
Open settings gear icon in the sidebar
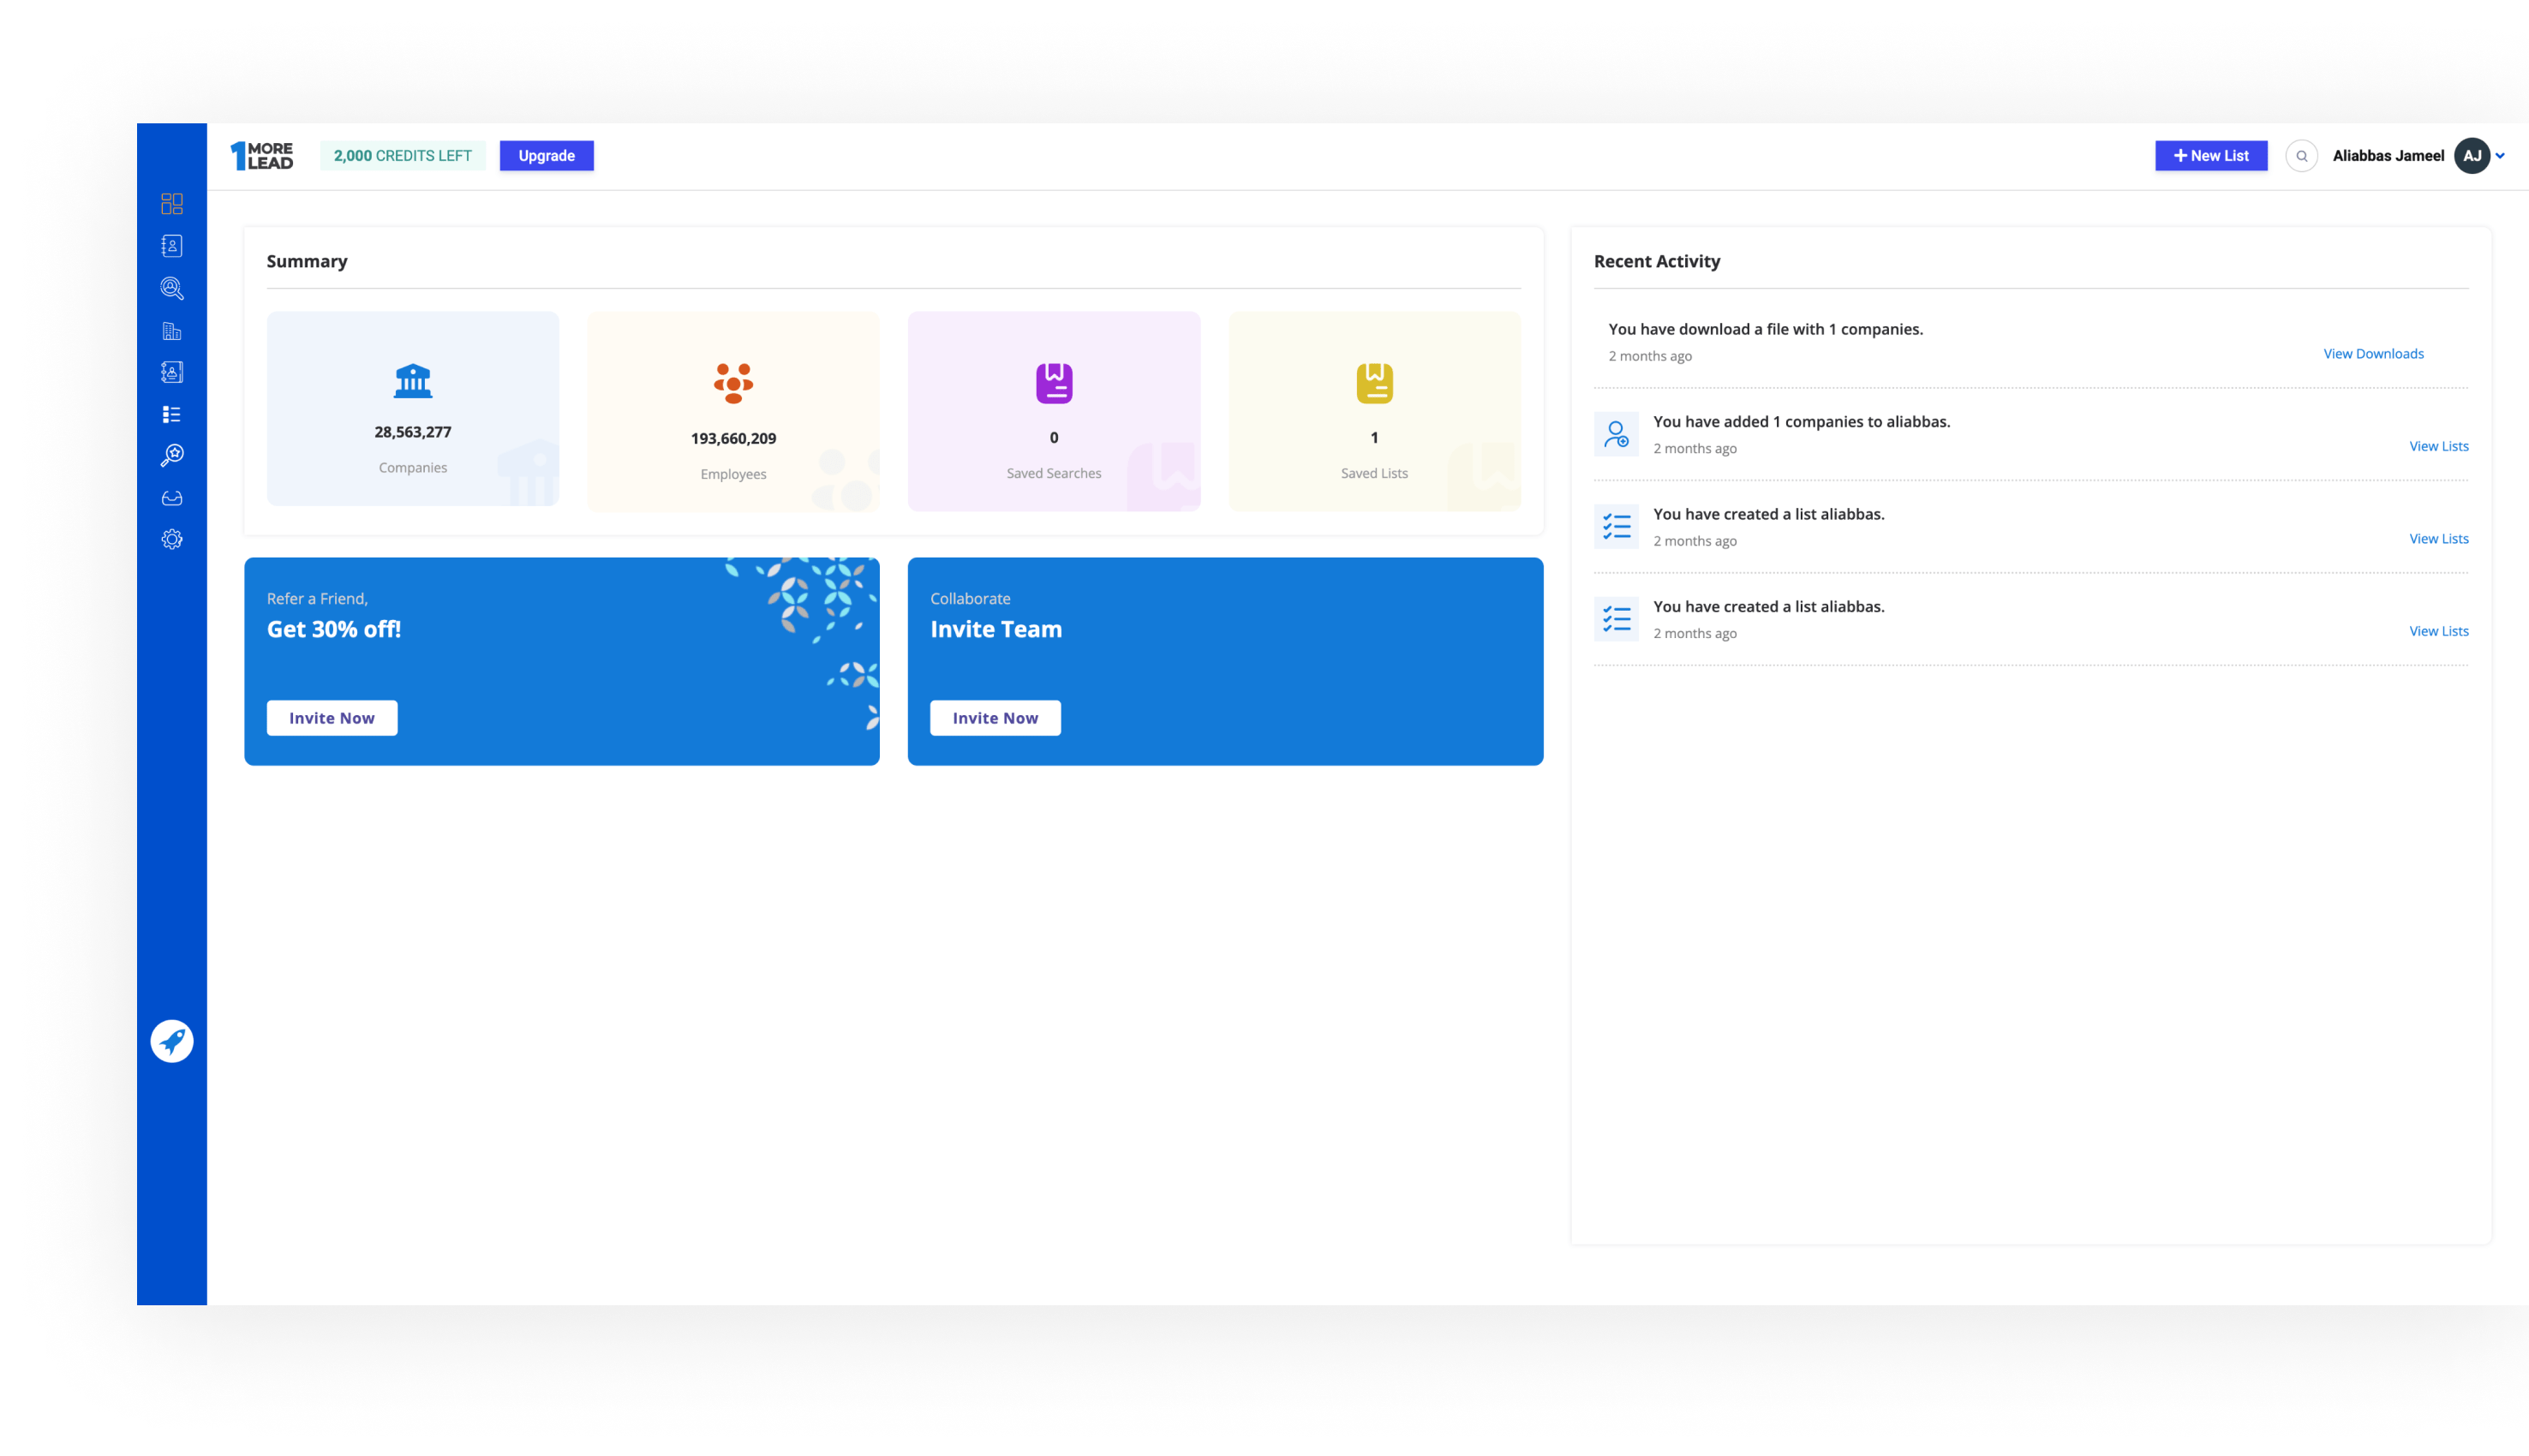coord(172,540)
